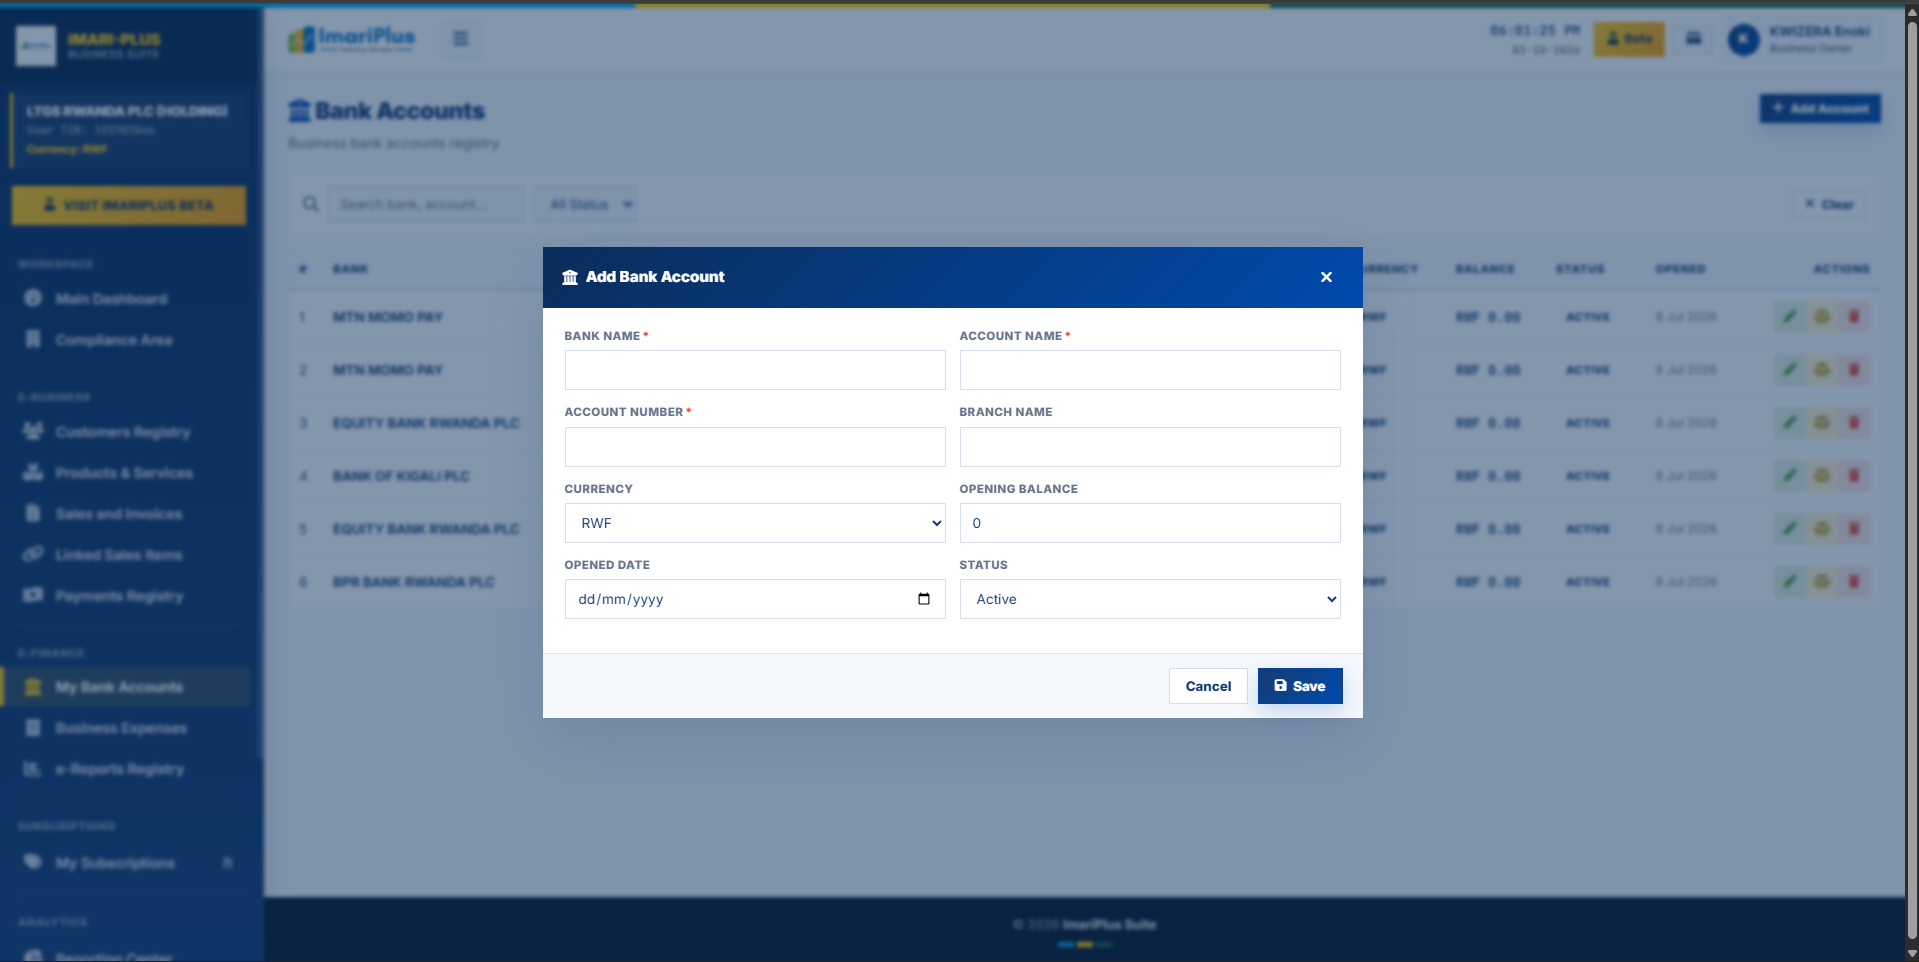This screenshot has height=962, width=1919.
Task: Click the Opened Date dd/mm/yyyy field
Action: [755, 599]
